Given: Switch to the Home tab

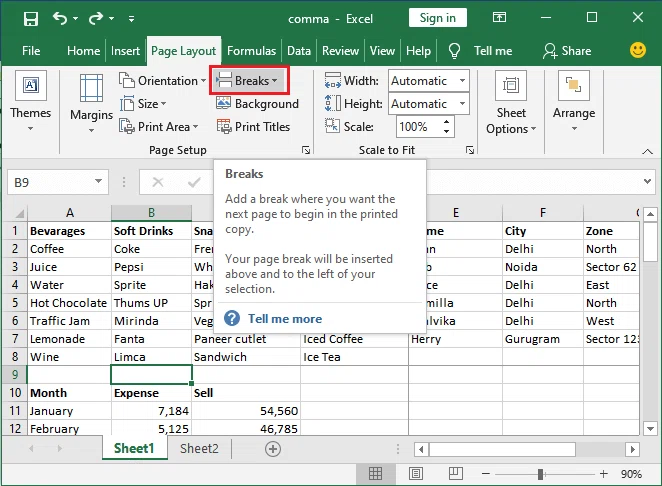Looking at the screenshot, I should [83, 51].
